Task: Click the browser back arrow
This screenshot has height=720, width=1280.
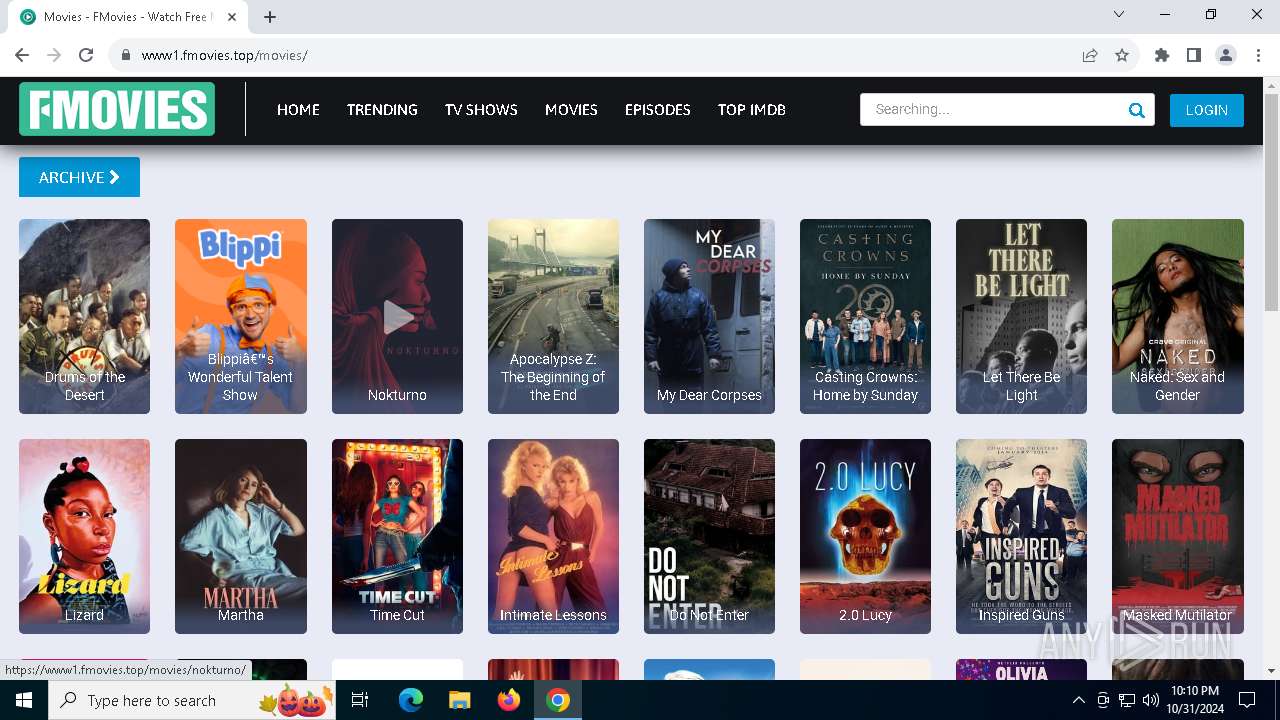Action: coord(22,55)
